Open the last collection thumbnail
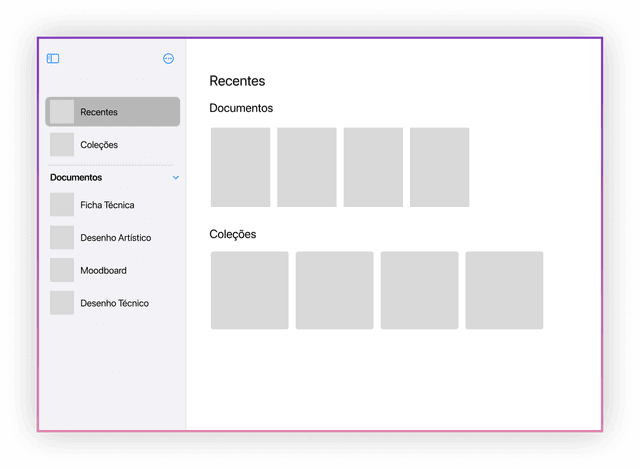640x469 pixels. click(504, 290)
